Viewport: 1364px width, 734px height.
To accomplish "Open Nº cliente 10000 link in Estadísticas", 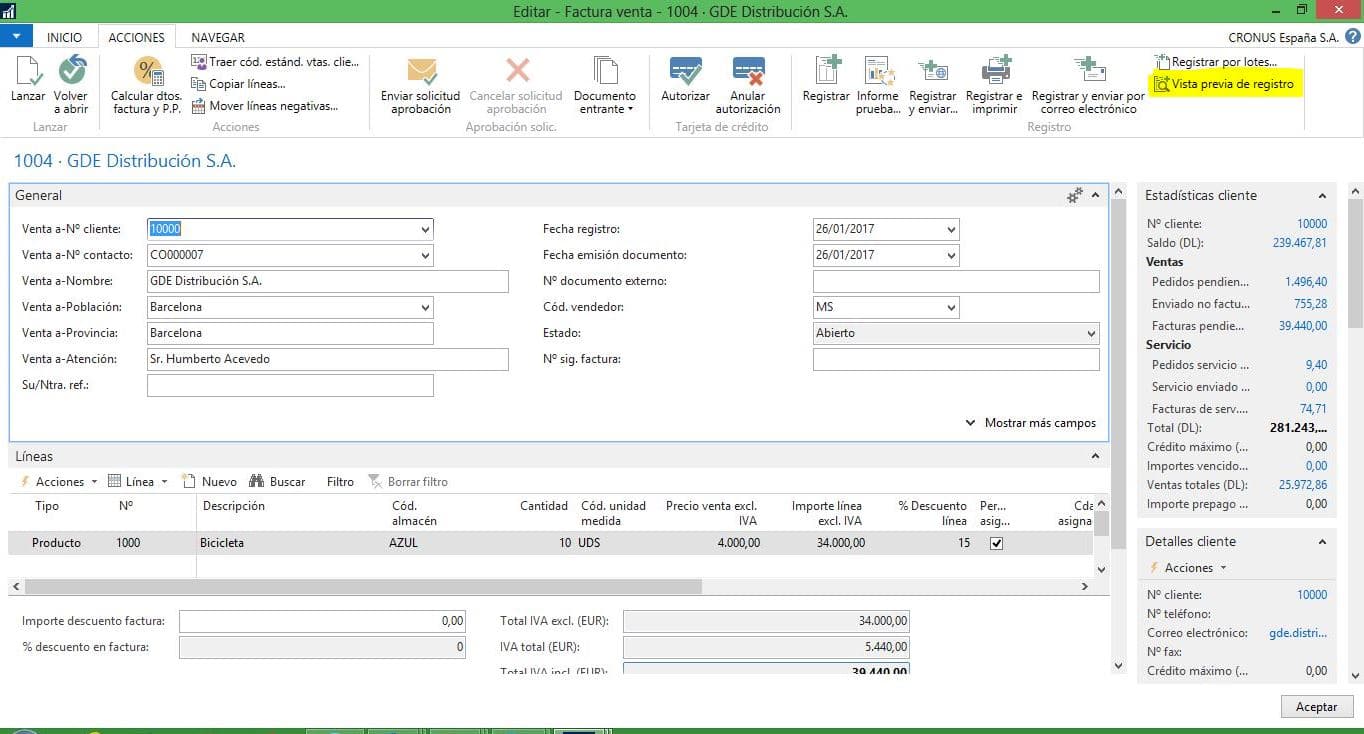I will coord(1312,224).
